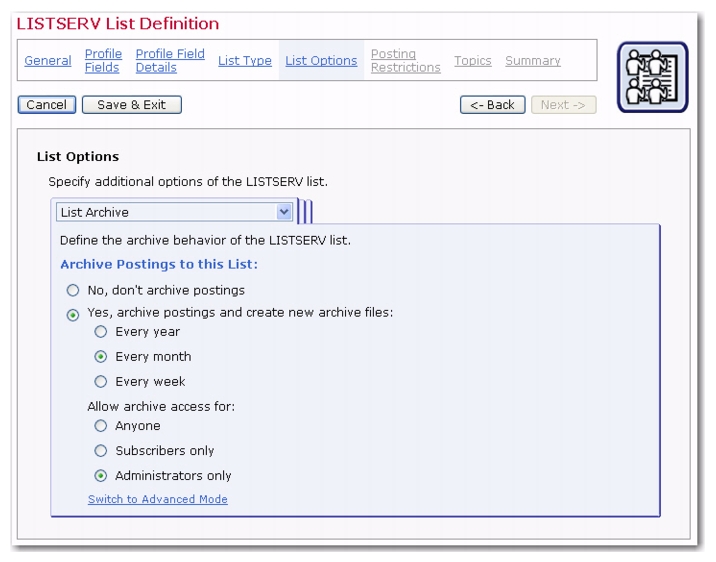The height and width of the screenshot is (562, 716).
Task: Open the Profile Field Details tab
Action: [x=170, y=61]
